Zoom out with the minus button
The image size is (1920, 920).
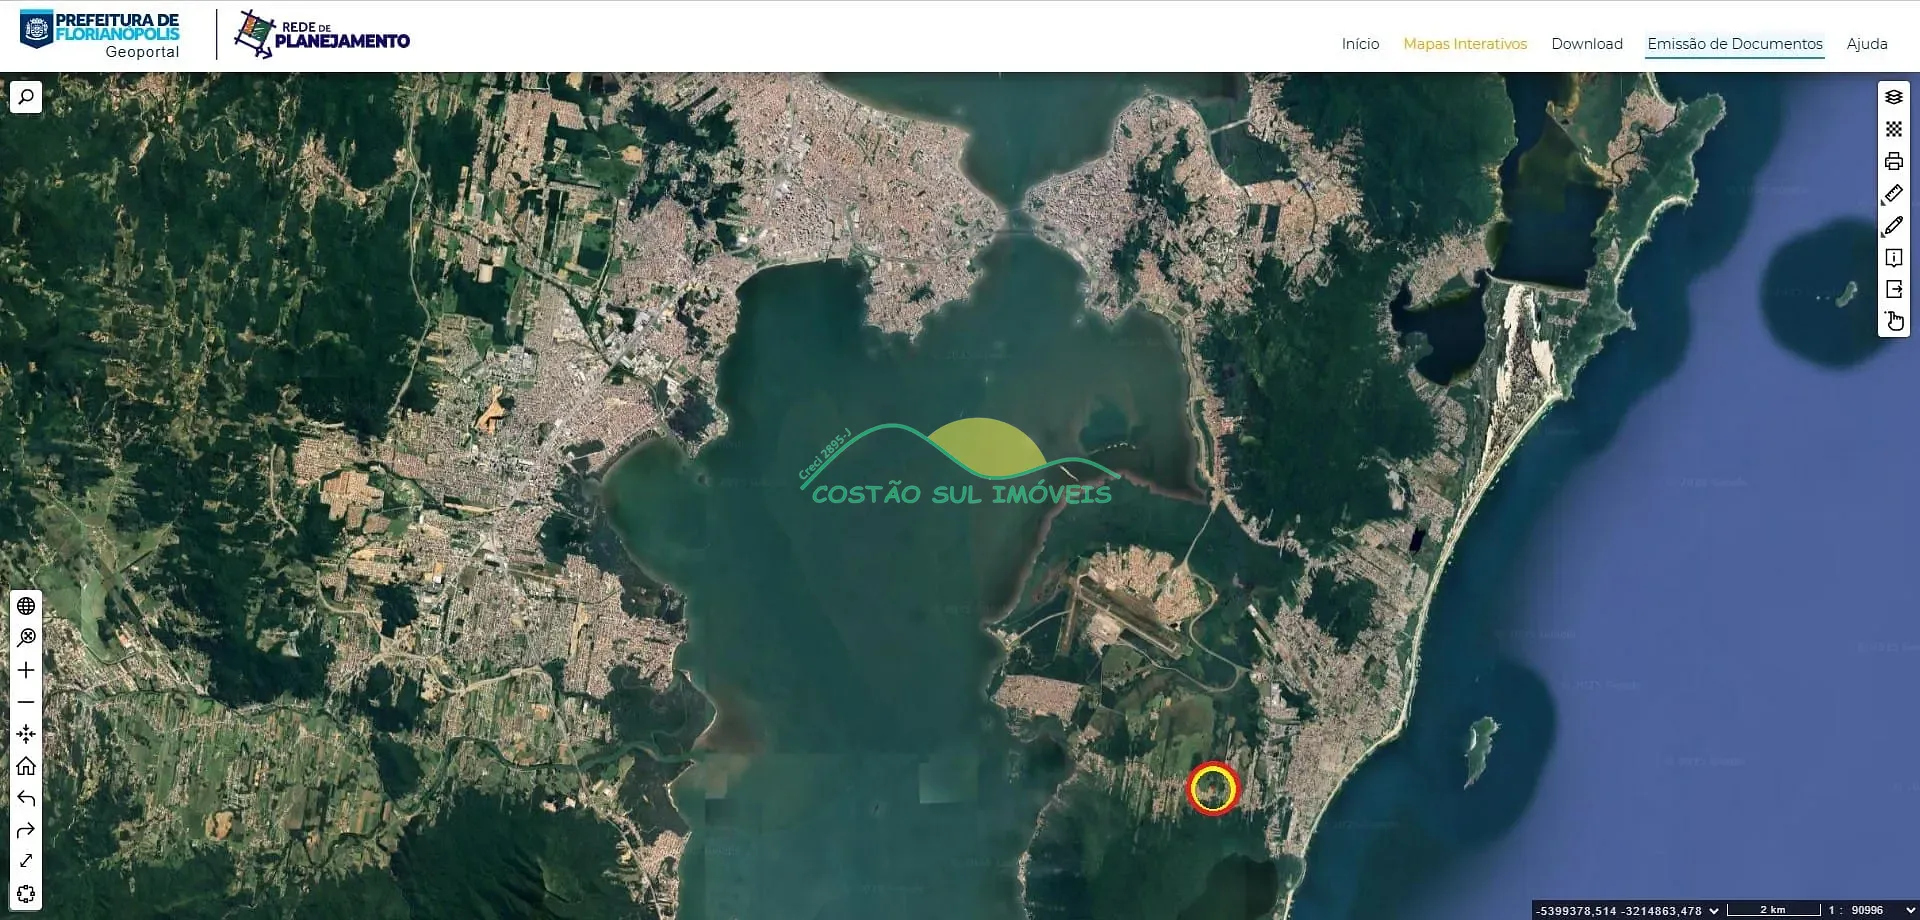26,702
